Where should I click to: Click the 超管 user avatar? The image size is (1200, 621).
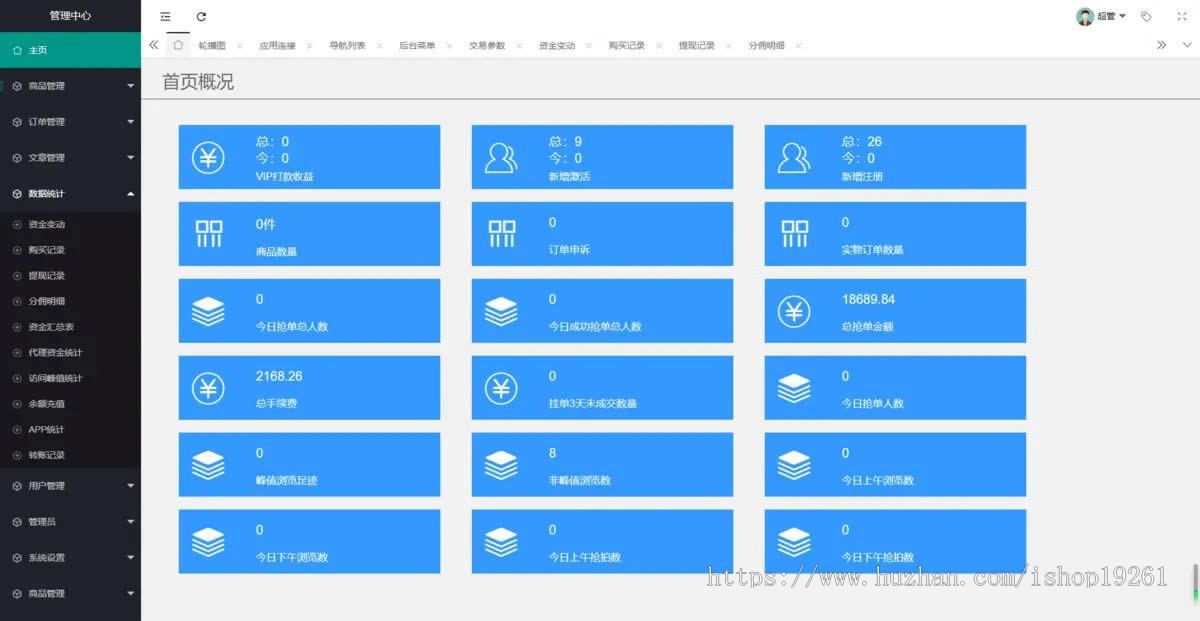[1085, 16]
